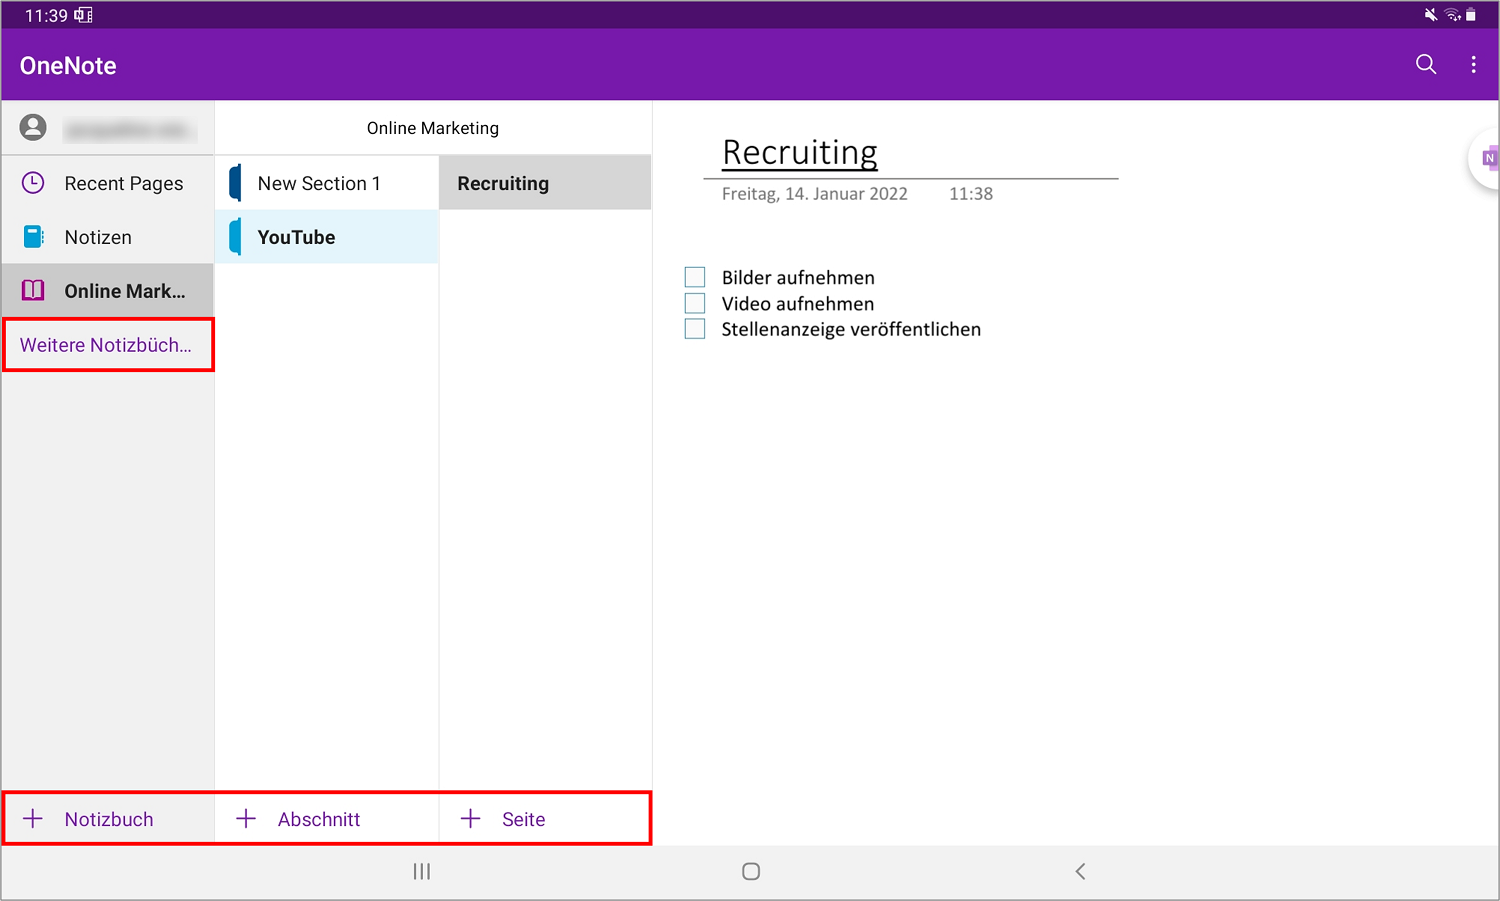The height and width of the screenshot is (901, 1500).
Task: Add a new Abschnitt
Action: coord(327,819)
